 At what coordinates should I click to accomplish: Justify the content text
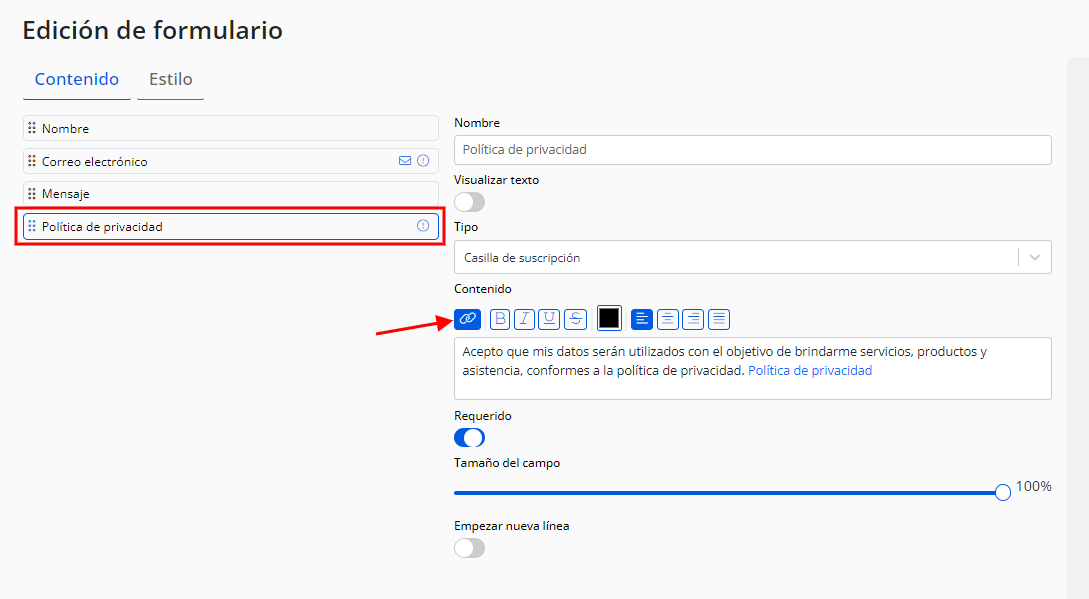719,319
